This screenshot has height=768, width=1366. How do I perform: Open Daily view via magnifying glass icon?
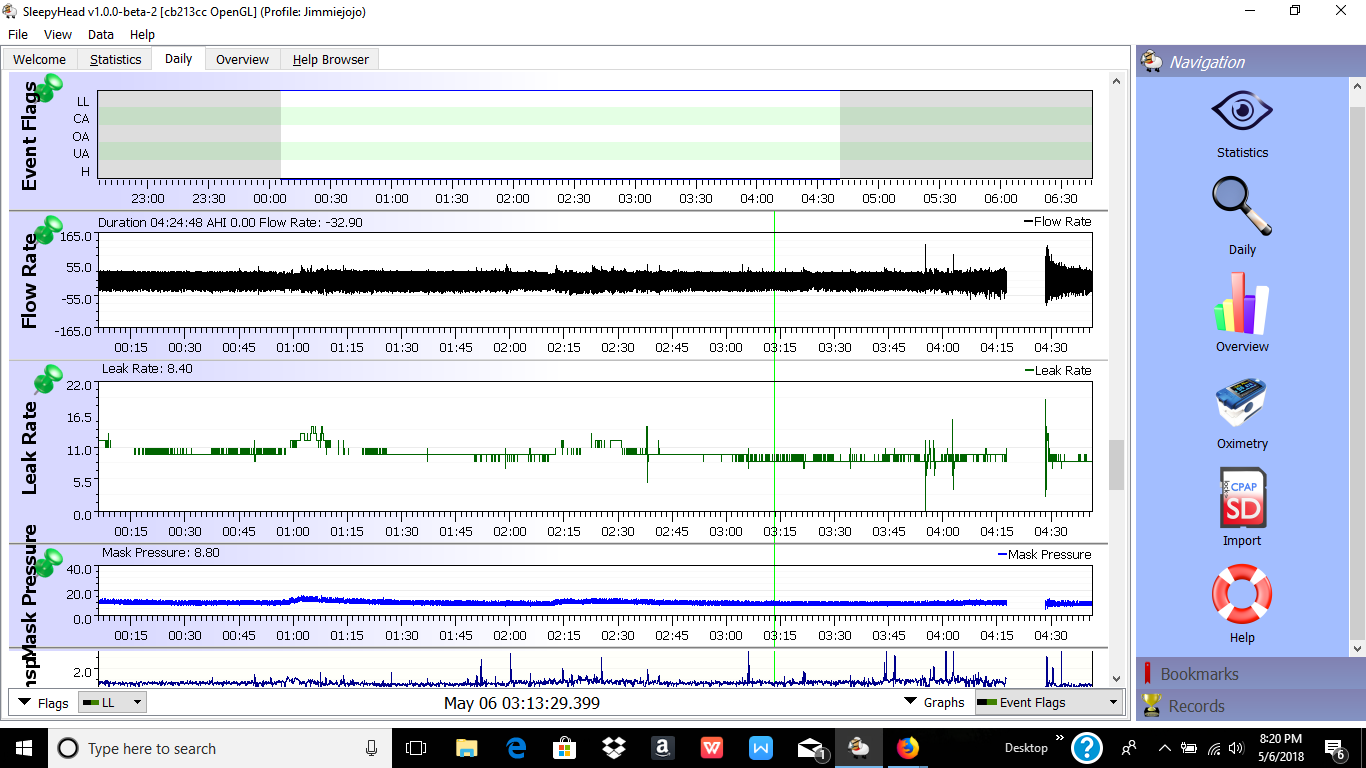tap(1242, 206)
